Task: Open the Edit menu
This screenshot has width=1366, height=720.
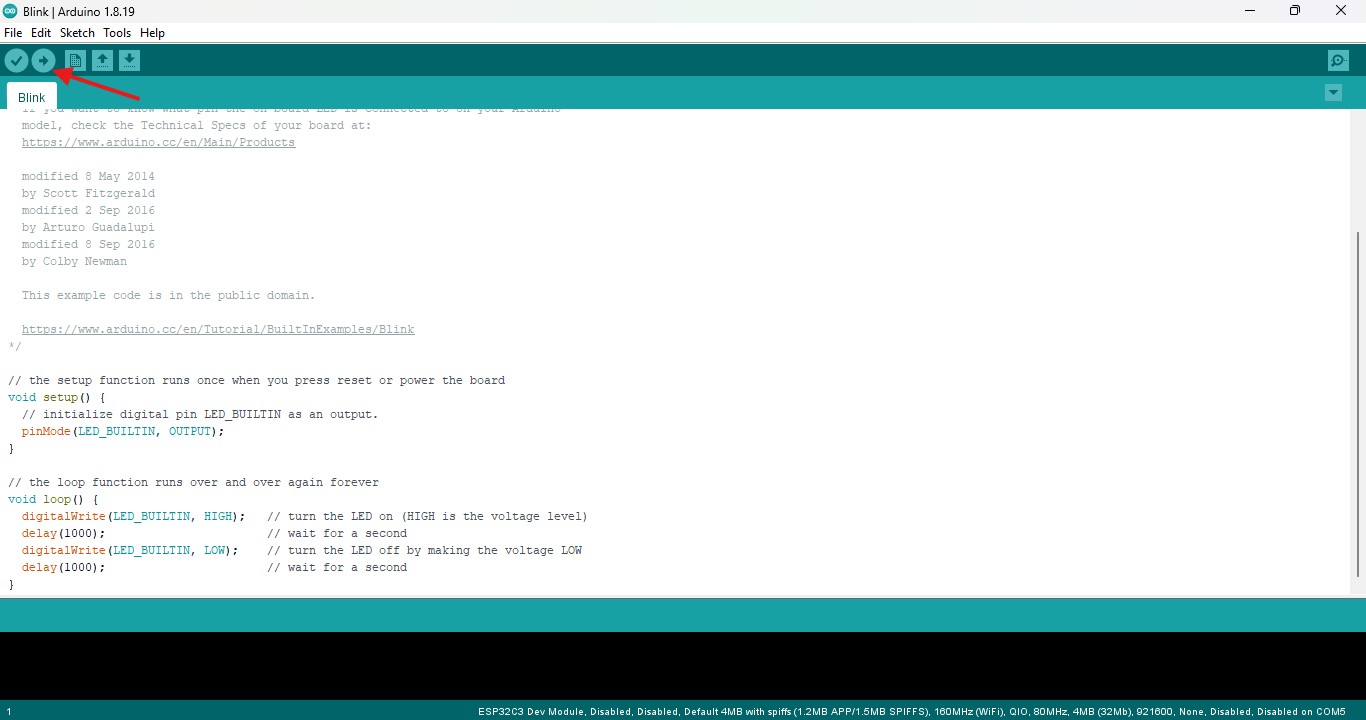Action: click(41, 33)
